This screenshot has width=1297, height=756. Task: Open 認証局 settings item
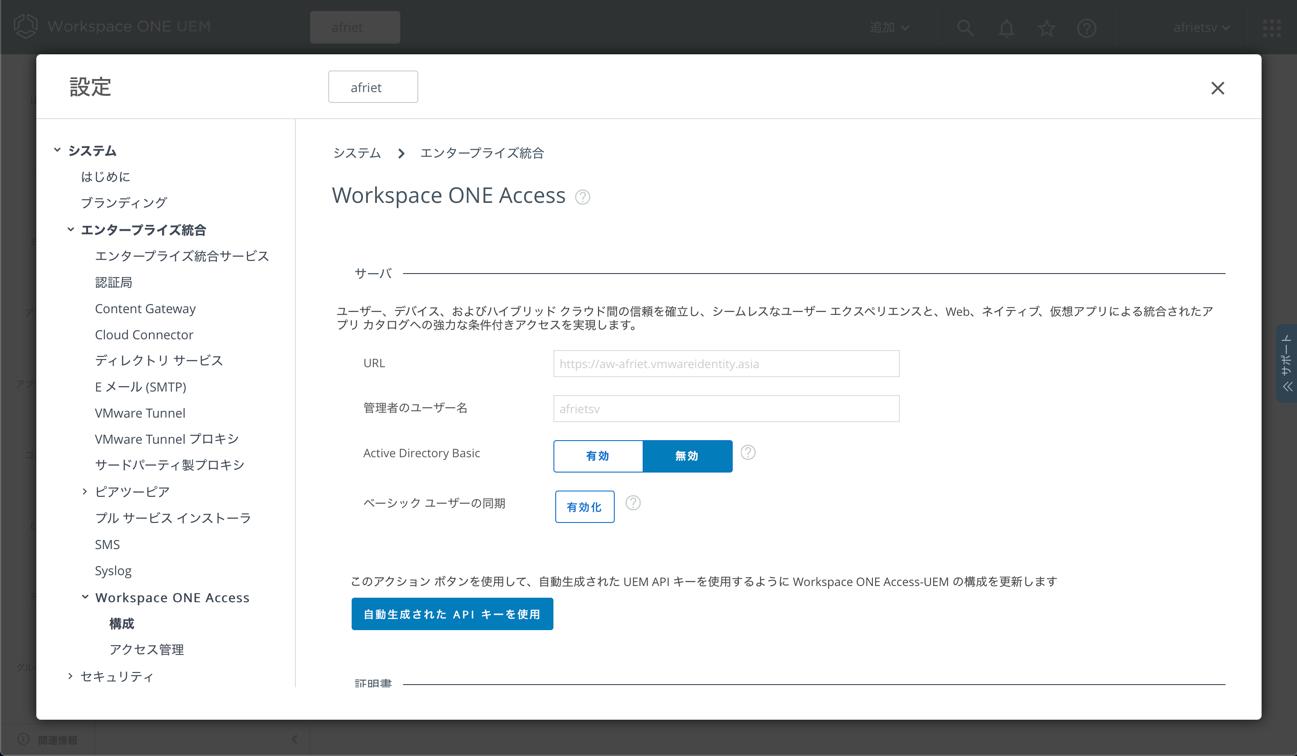point(114,283)
